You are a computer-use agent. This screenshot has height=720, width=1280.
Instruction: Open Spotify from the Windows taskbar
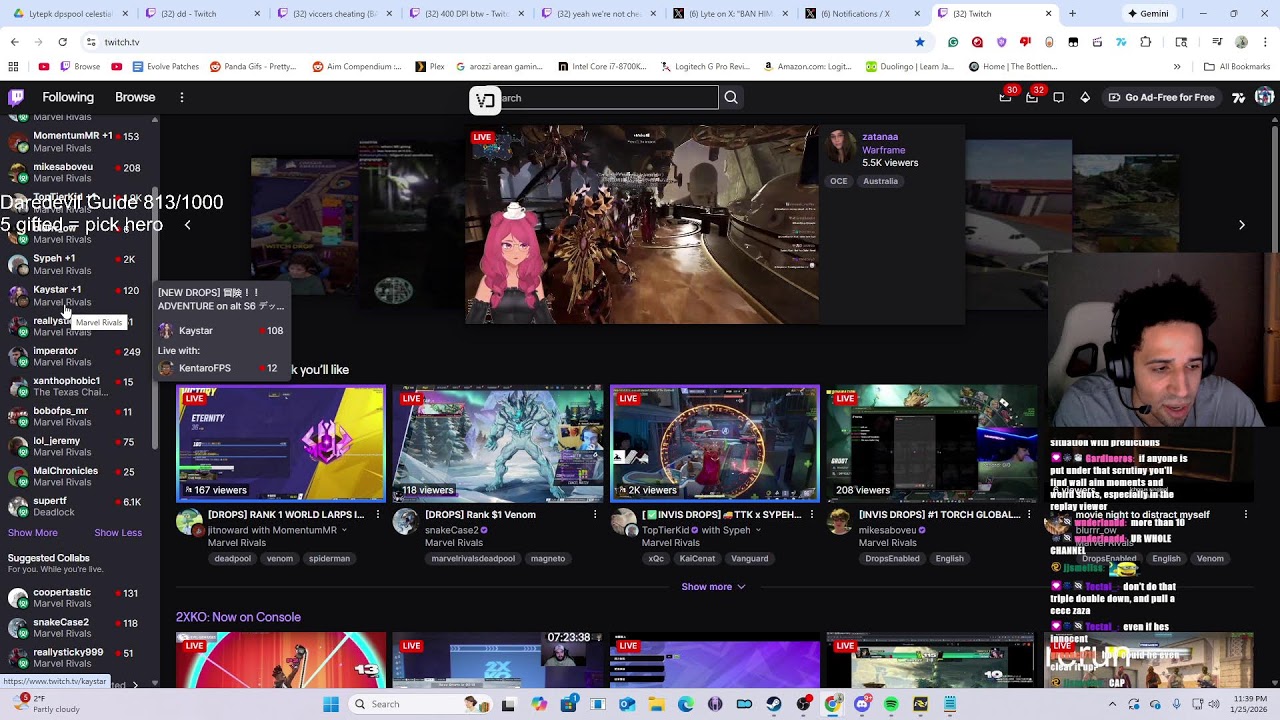[891, 704]
